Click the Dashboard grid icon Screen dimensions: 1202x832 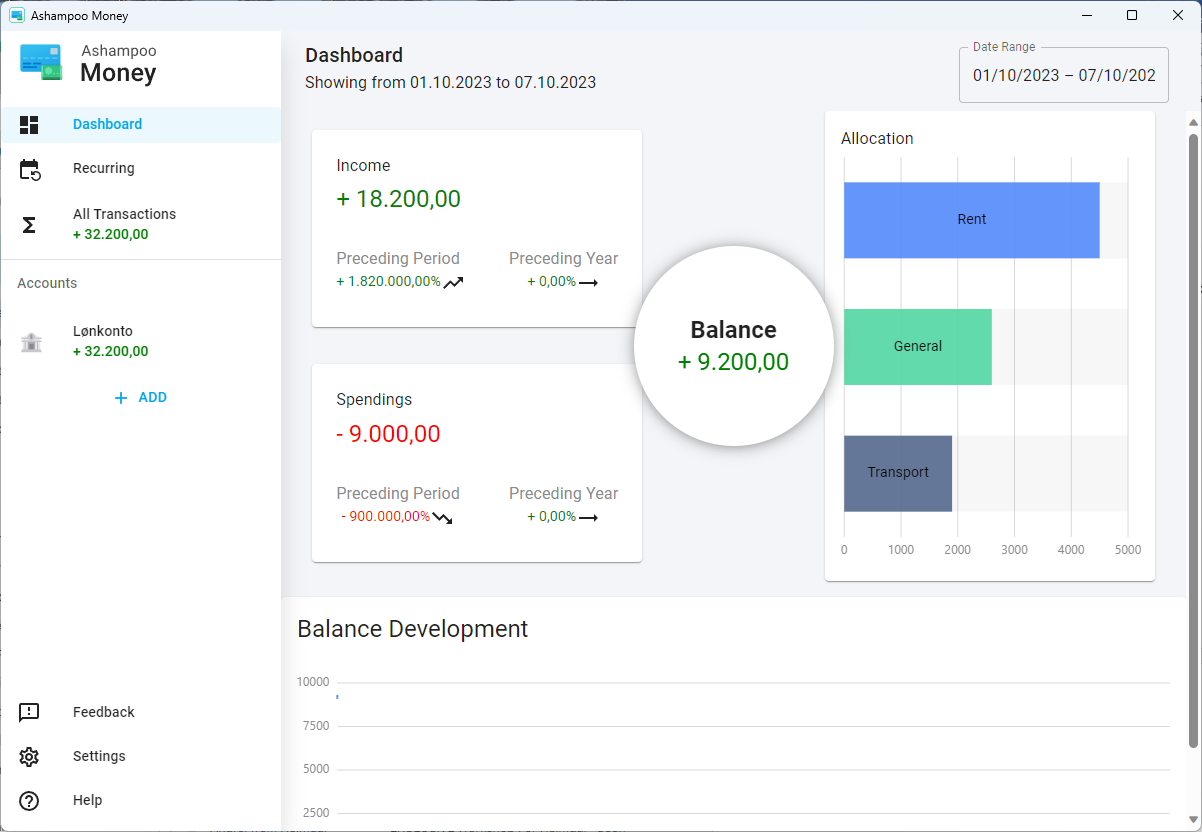(x=29, y=125)
